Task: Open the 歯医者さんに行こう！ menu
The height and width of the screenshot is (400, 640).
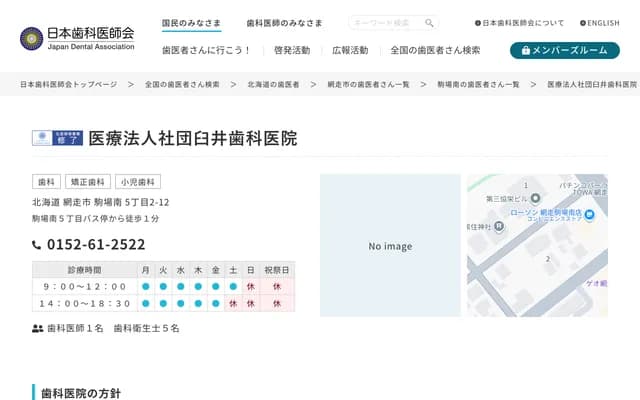Action: 206,50
